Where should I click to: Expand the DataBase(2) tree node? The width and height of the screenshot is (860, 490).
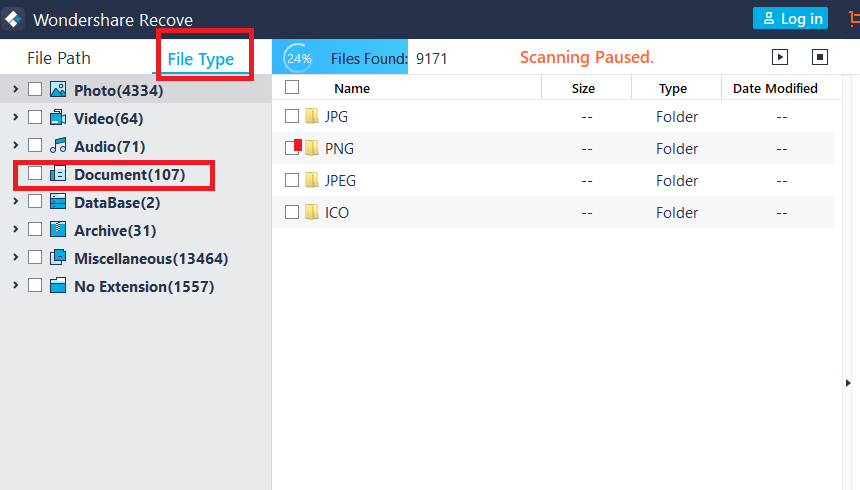pyautogui.click(x=15, y=201)
